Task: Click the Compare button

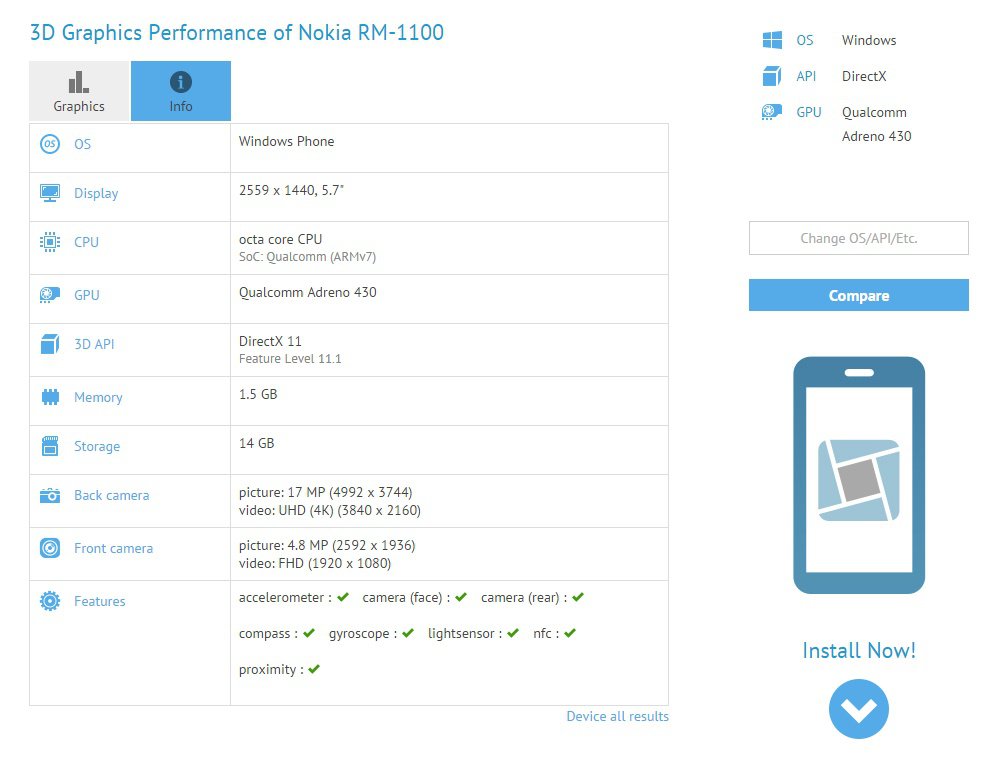Action: click(x=859, y=295)
